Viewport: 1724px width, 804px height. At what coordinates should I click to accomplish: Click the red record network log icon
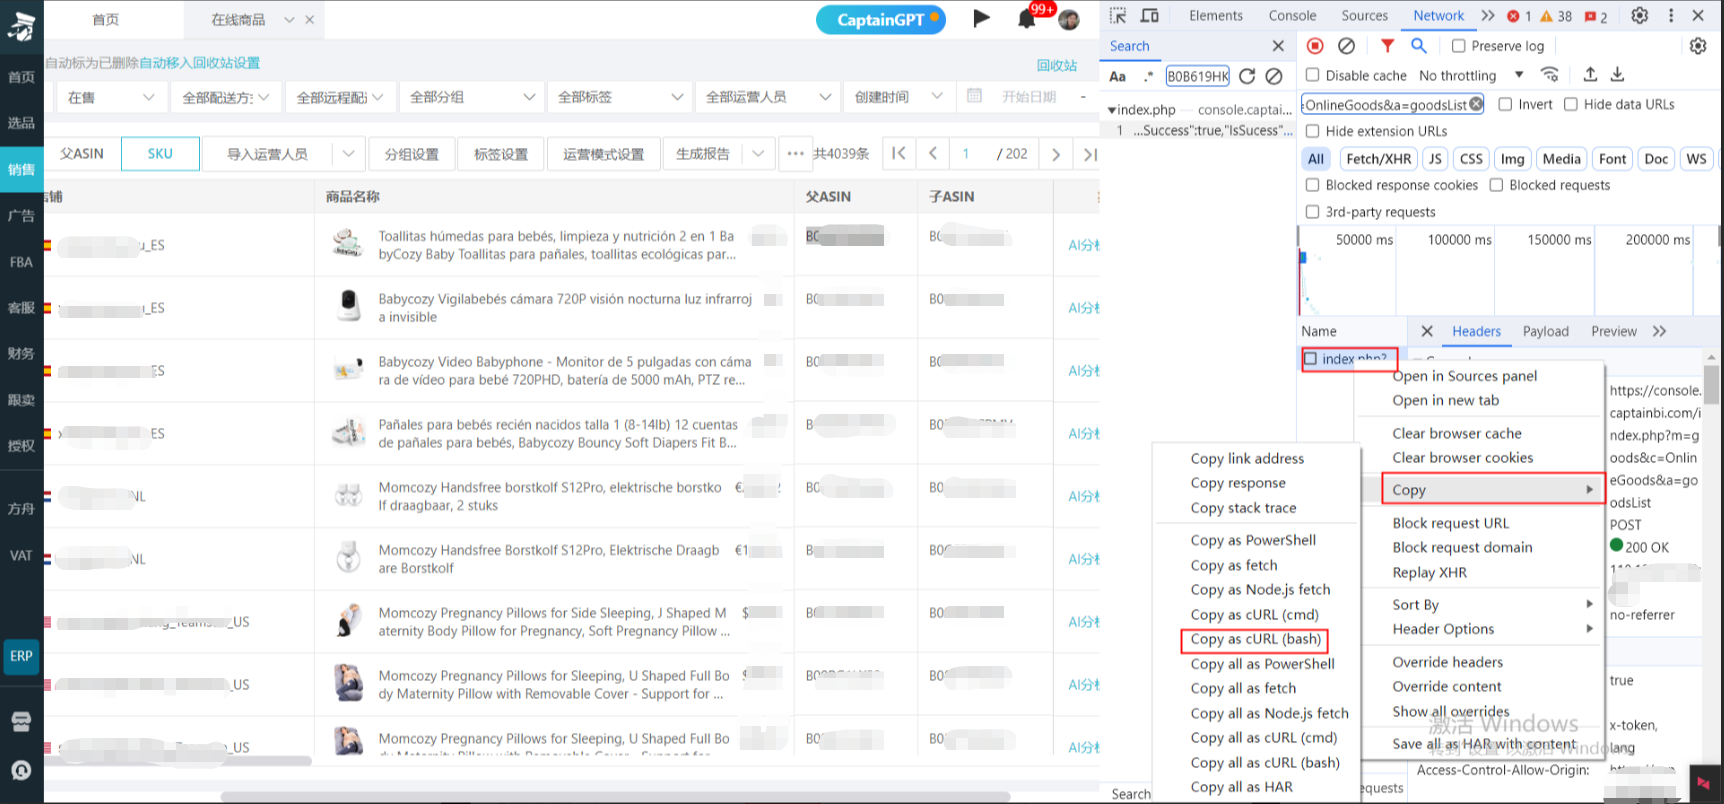pyautogui.click(x=1315, y=46)
